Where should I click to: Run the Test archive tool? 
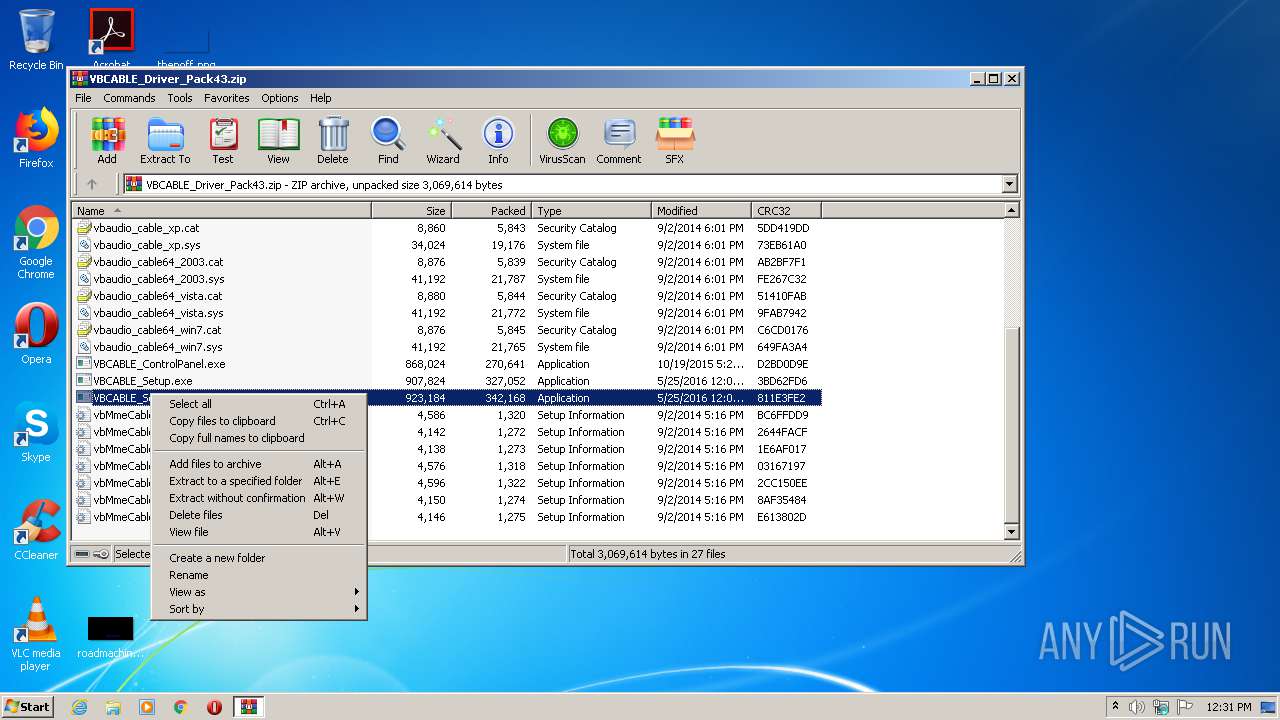pyautogui.click(x=223, y=140)
